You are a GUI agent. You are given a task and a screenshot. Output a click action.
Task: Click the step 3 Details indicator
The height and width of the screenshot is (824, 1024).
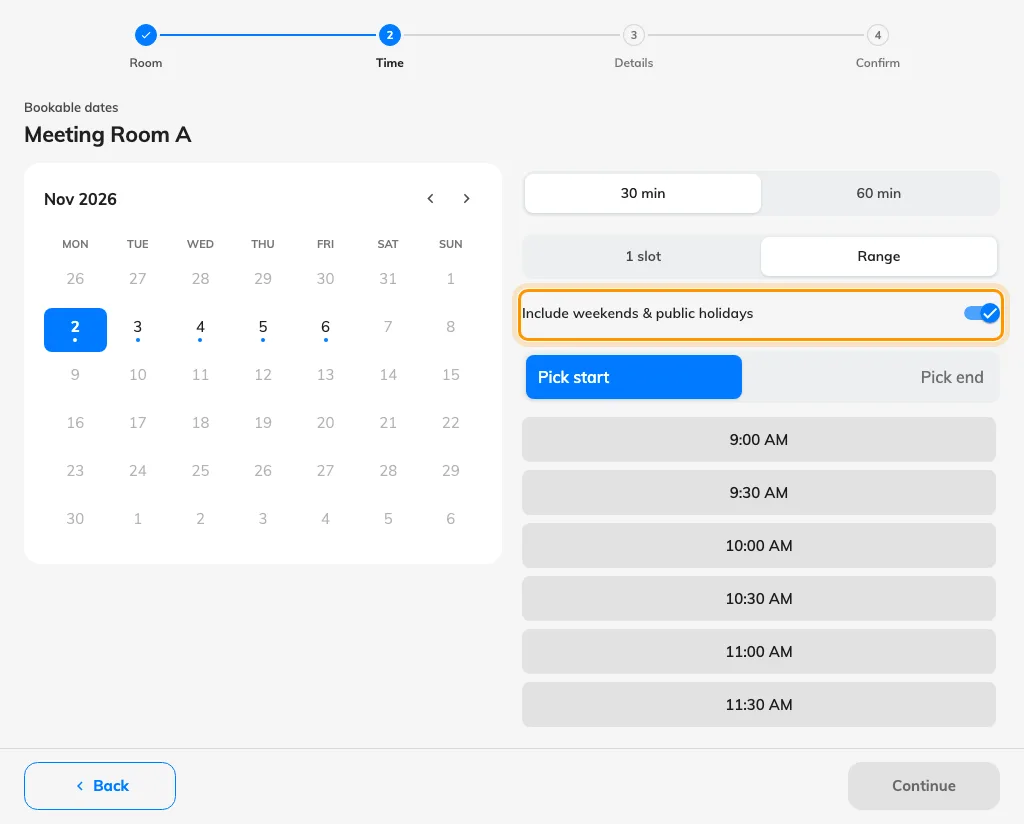[x=633, y=35]
